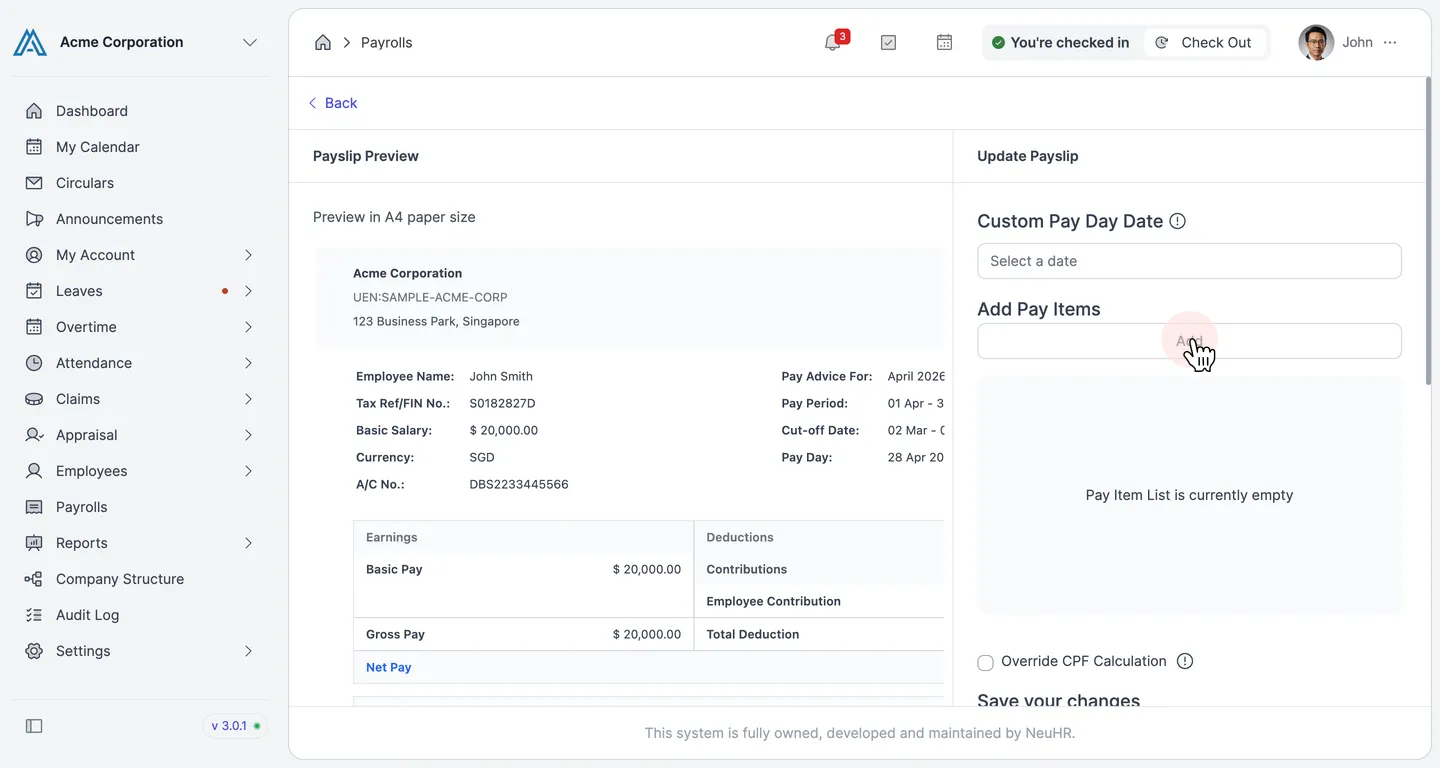This screenshot has width=1440, height=768.
Task: Click the info icon next to Override CPF Calculation
Action: pos(1185,661)
